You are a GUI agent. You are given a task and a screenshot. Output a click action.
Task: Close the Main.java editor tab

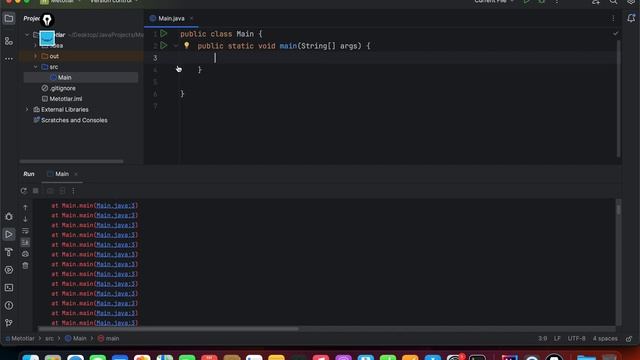click(191, 18)
